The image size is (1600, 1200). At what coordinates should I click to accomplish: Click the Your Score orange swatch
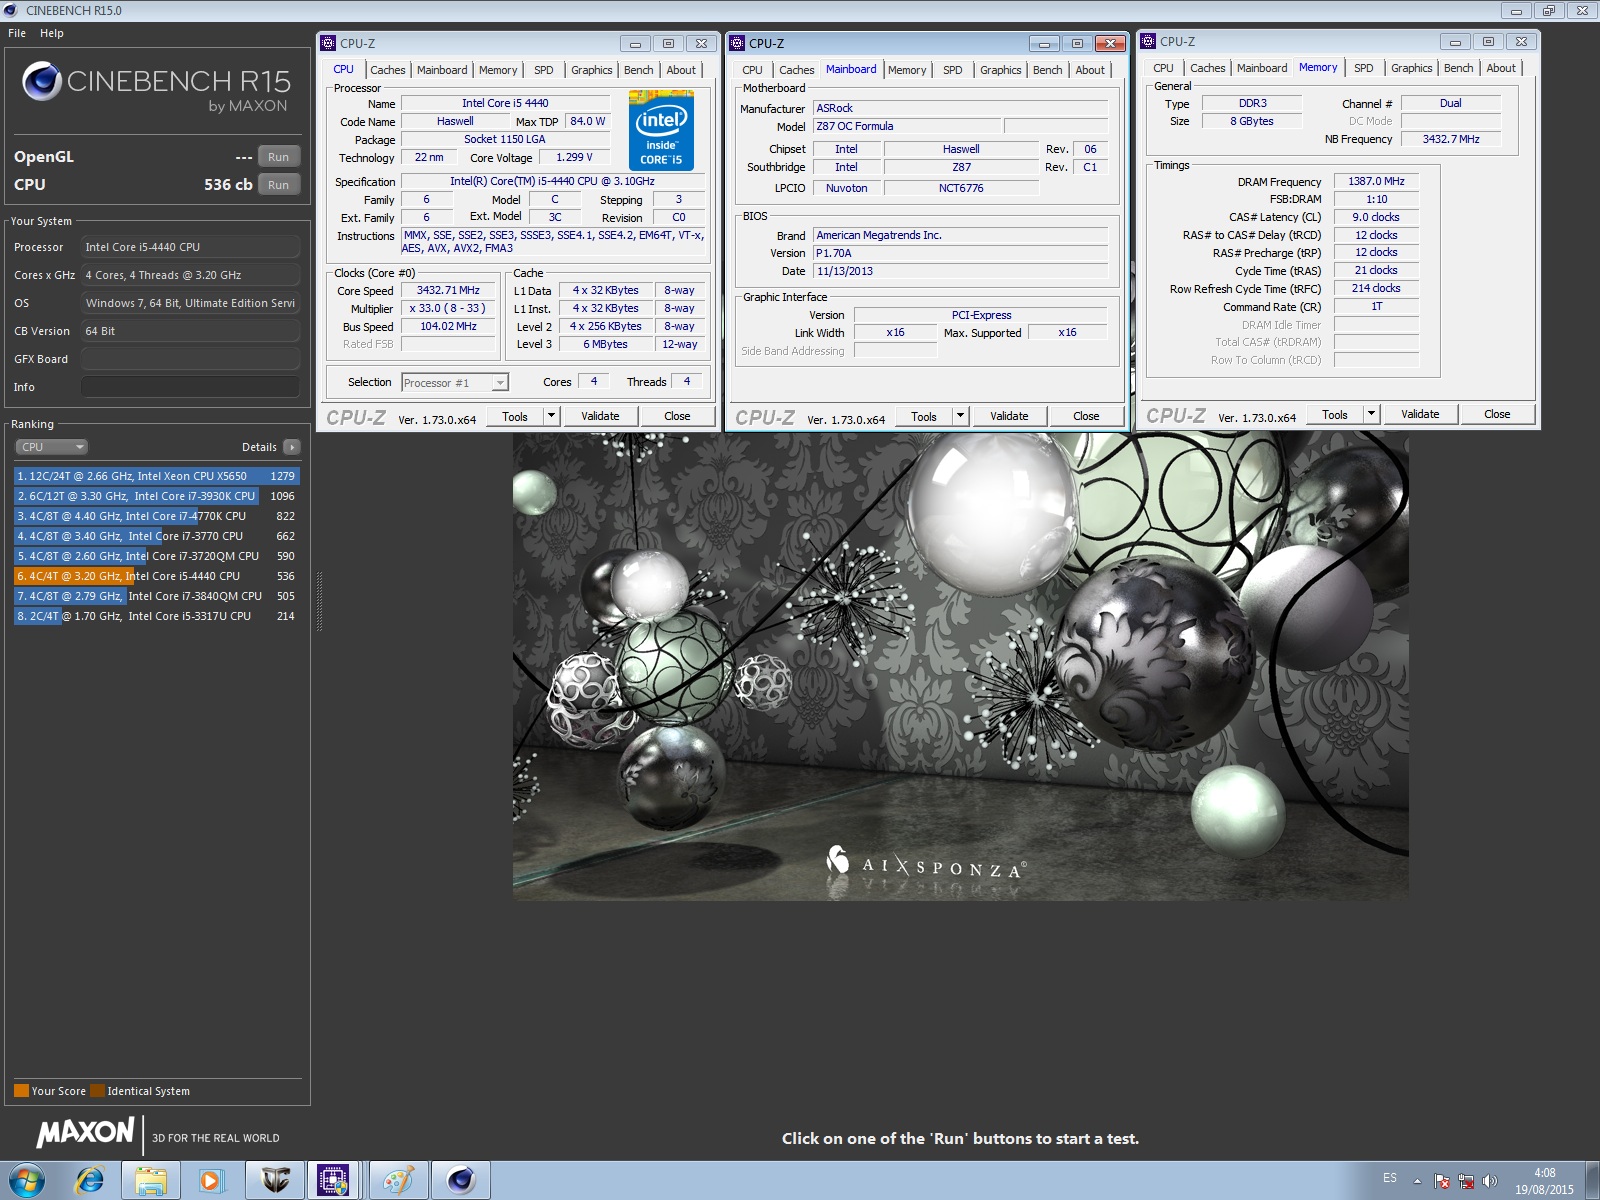pos(21,1091)
